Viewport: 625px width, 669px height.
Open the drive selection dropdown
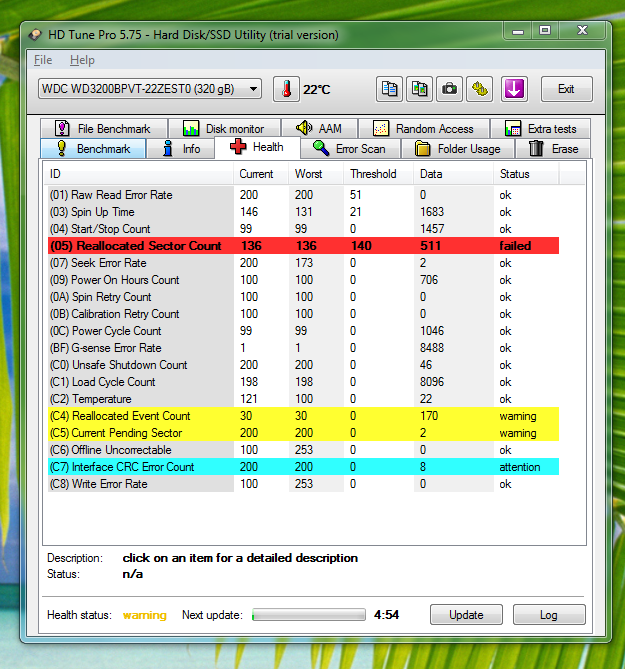point(150,89)
